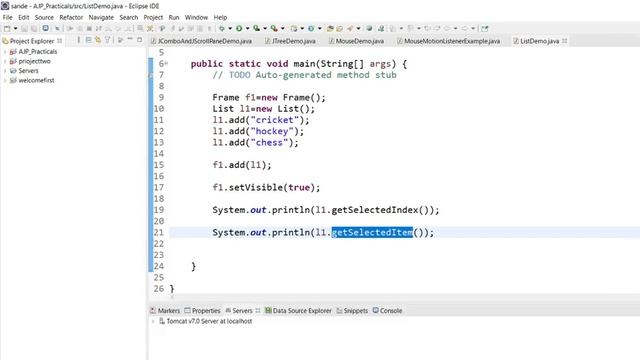
Task: Open the Coverage dropdown arrow
Action: [x=265, y=29]
